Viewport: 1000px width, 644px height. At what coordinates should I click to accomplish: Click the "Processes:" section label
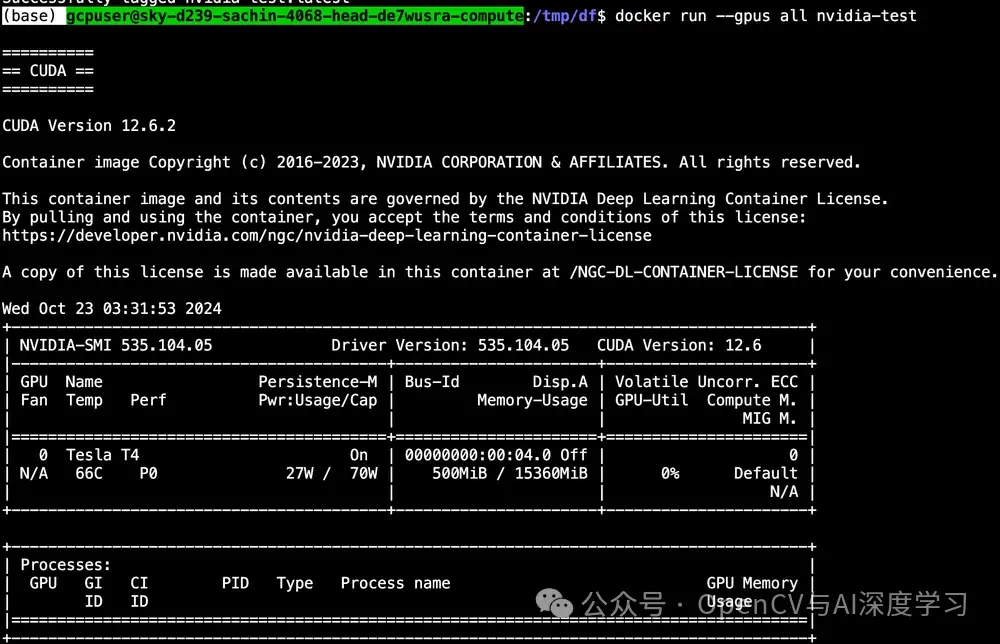[66, 565]
